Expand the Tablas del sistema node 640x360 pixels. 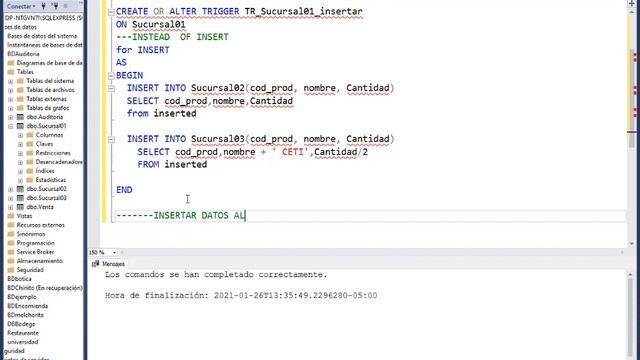[x=11, y=81]
